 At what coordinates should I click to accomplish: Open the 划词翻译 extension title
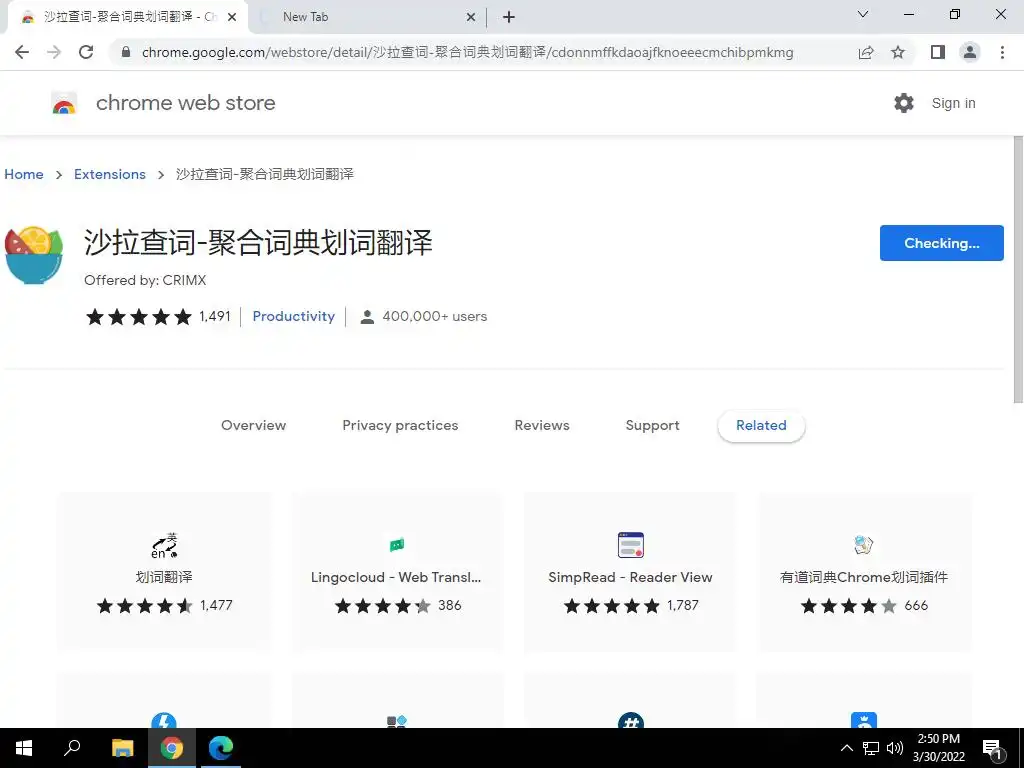(x=164, y=577)
